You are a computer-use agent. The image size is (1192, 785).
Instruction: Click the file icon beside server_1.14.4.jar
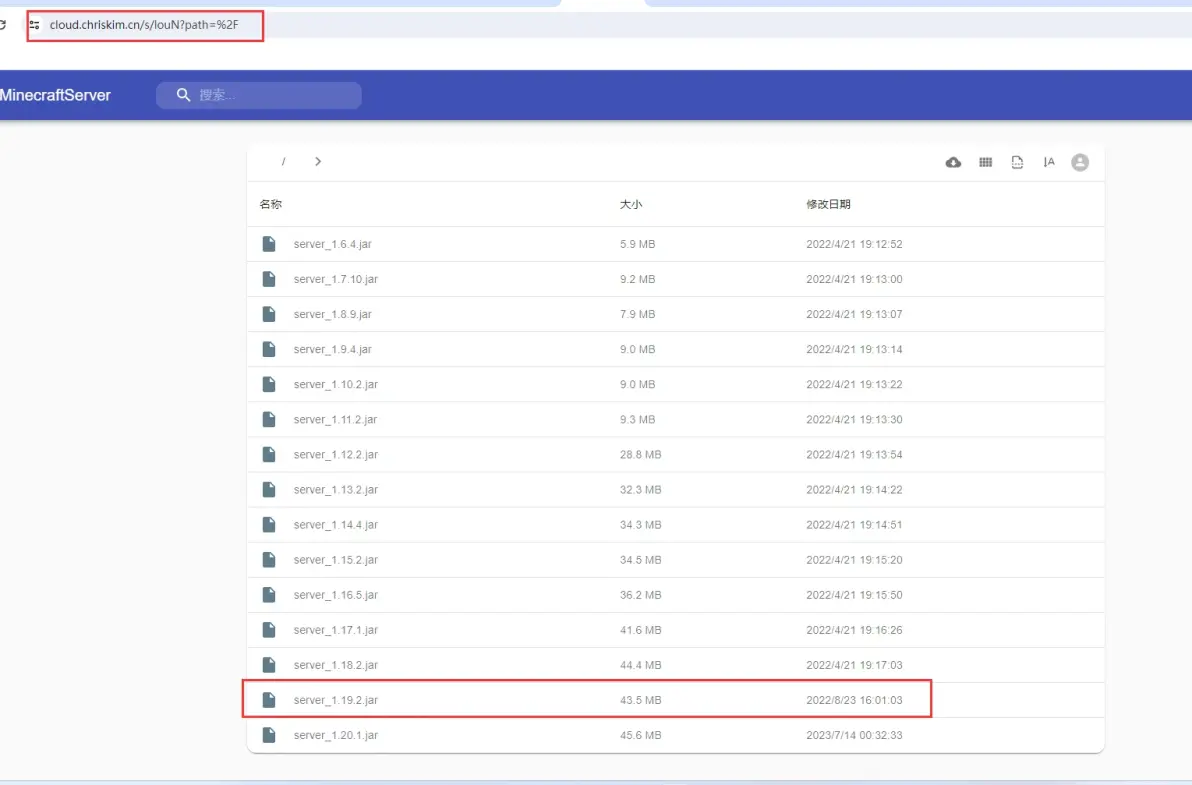point(269,524)
